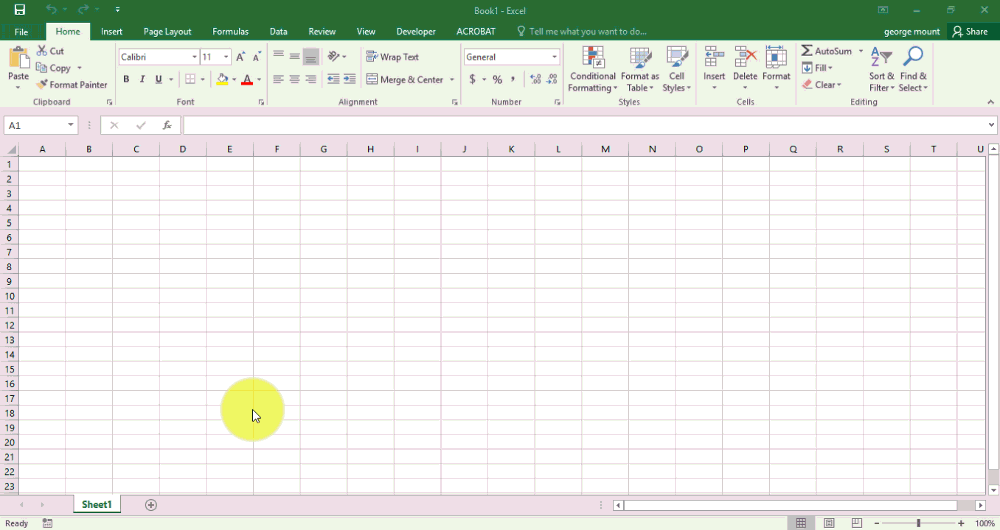
Task: Open the Page Layout ribbon tab
Action: click(167, 32)
